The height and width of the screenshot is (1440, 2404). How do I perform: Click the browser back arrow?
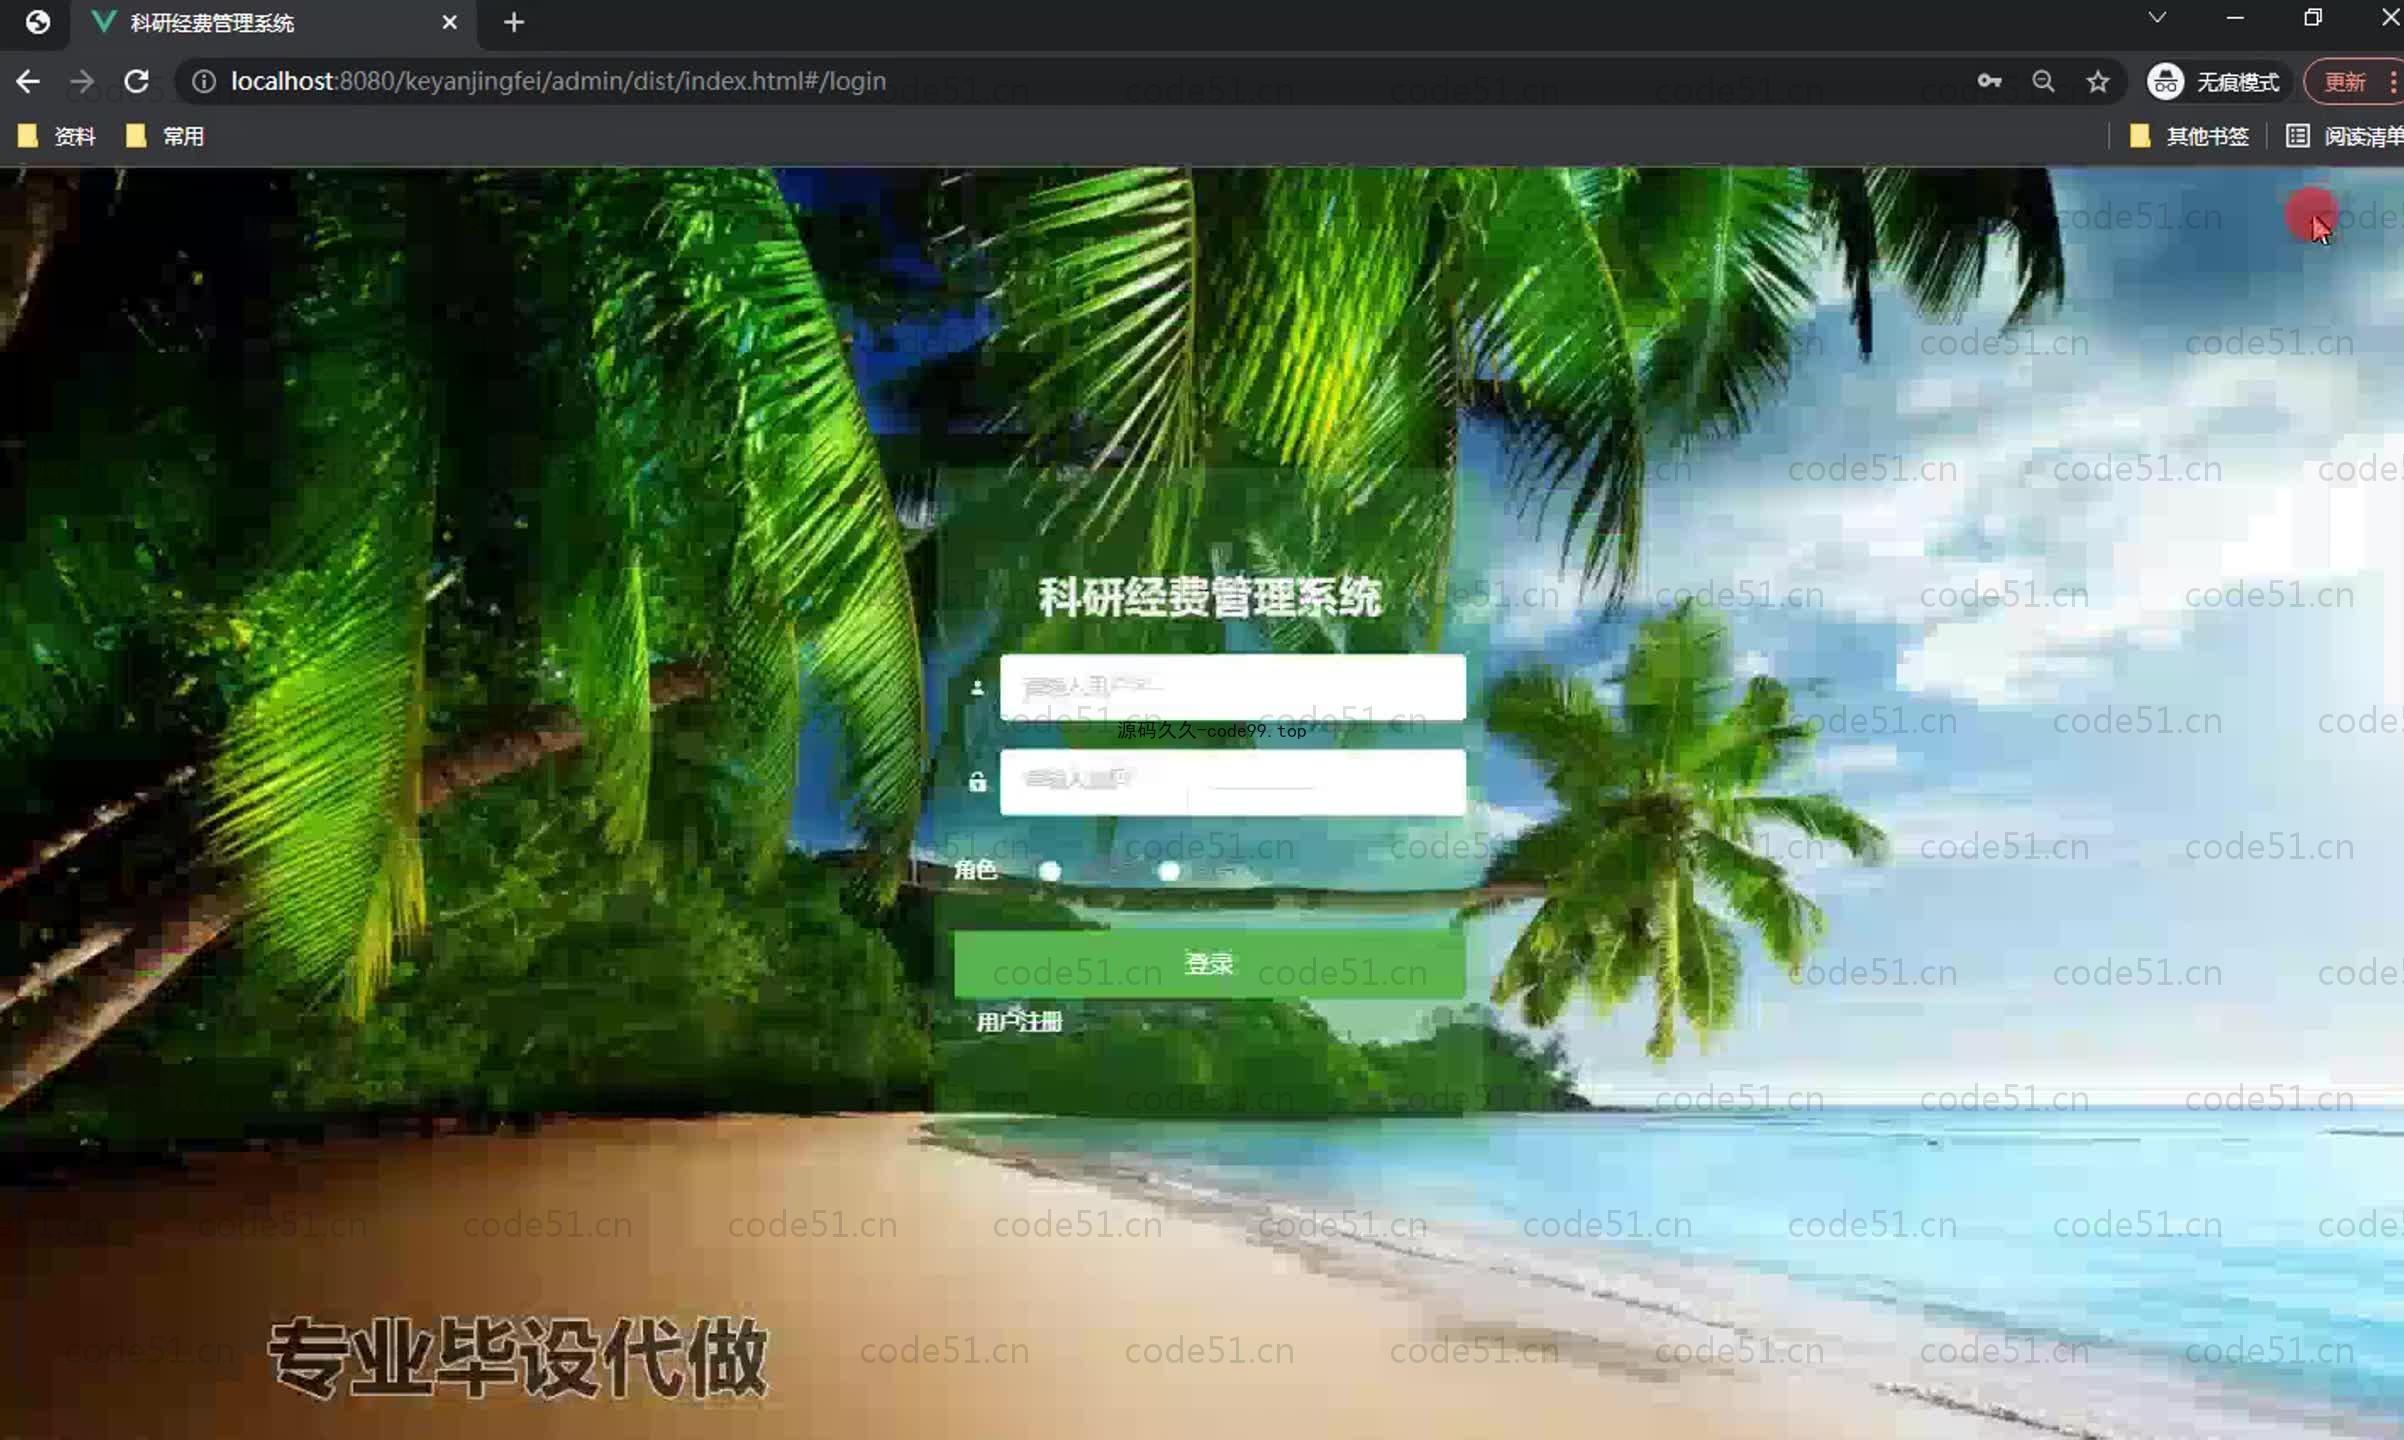click(x=28, y=81)
